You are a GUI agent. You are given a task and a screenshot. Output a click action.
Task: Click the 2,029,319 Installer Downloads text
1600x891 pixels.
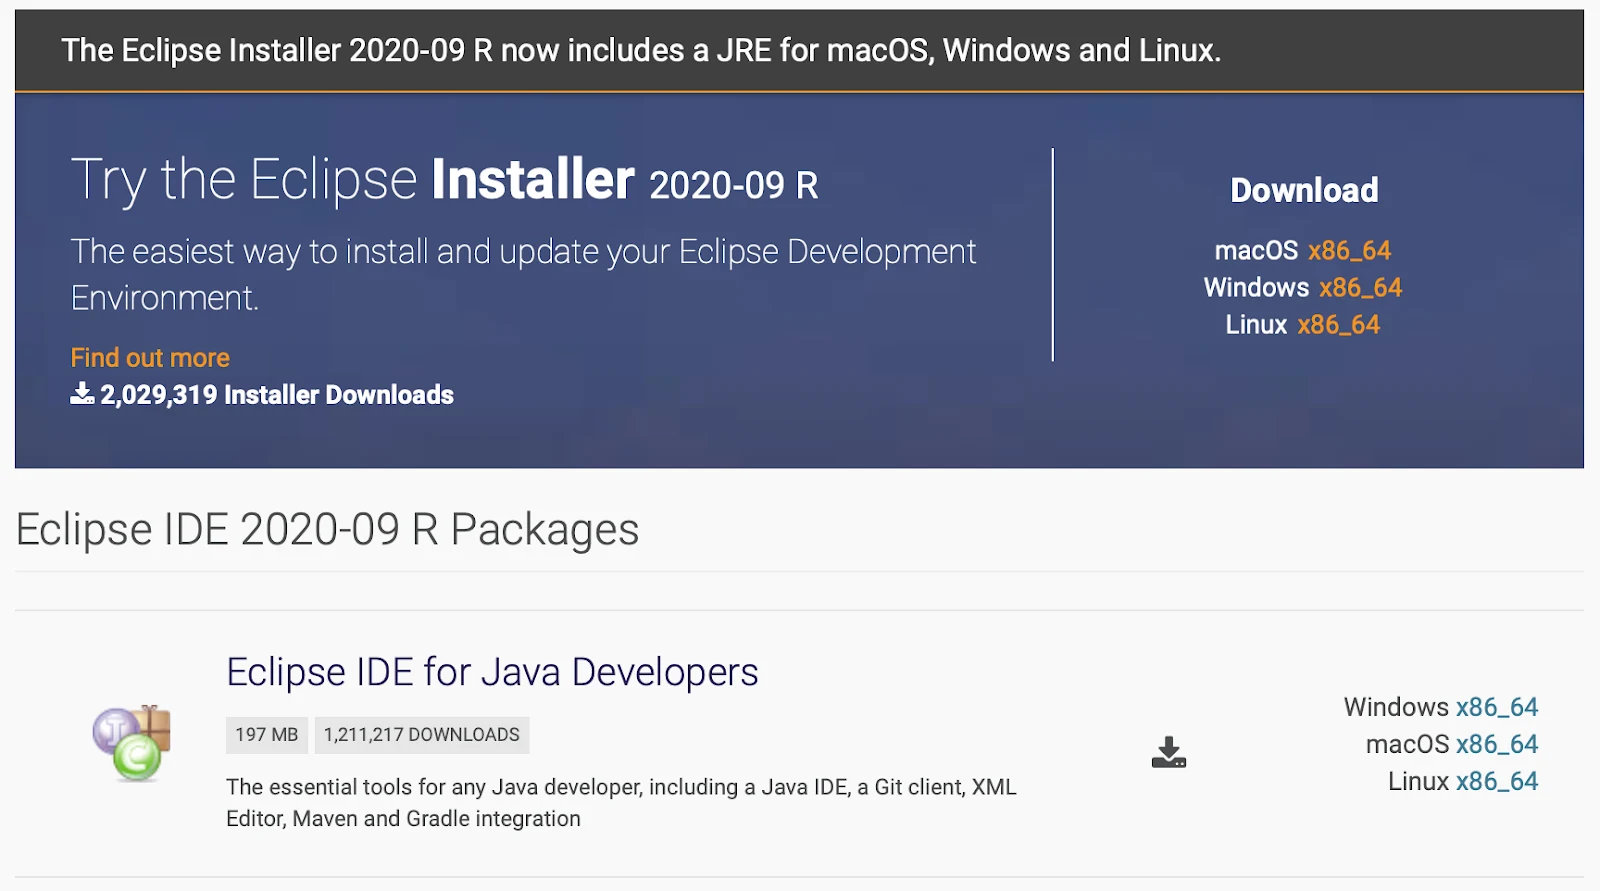[277, 395]
